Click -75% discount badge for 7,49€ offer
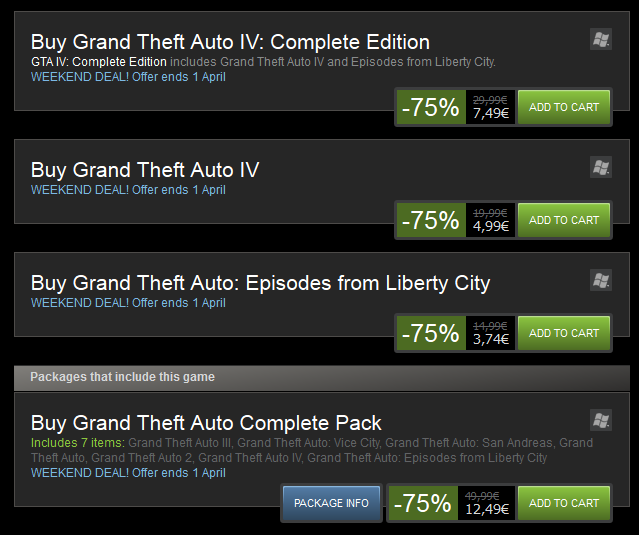 coord(431,107)
